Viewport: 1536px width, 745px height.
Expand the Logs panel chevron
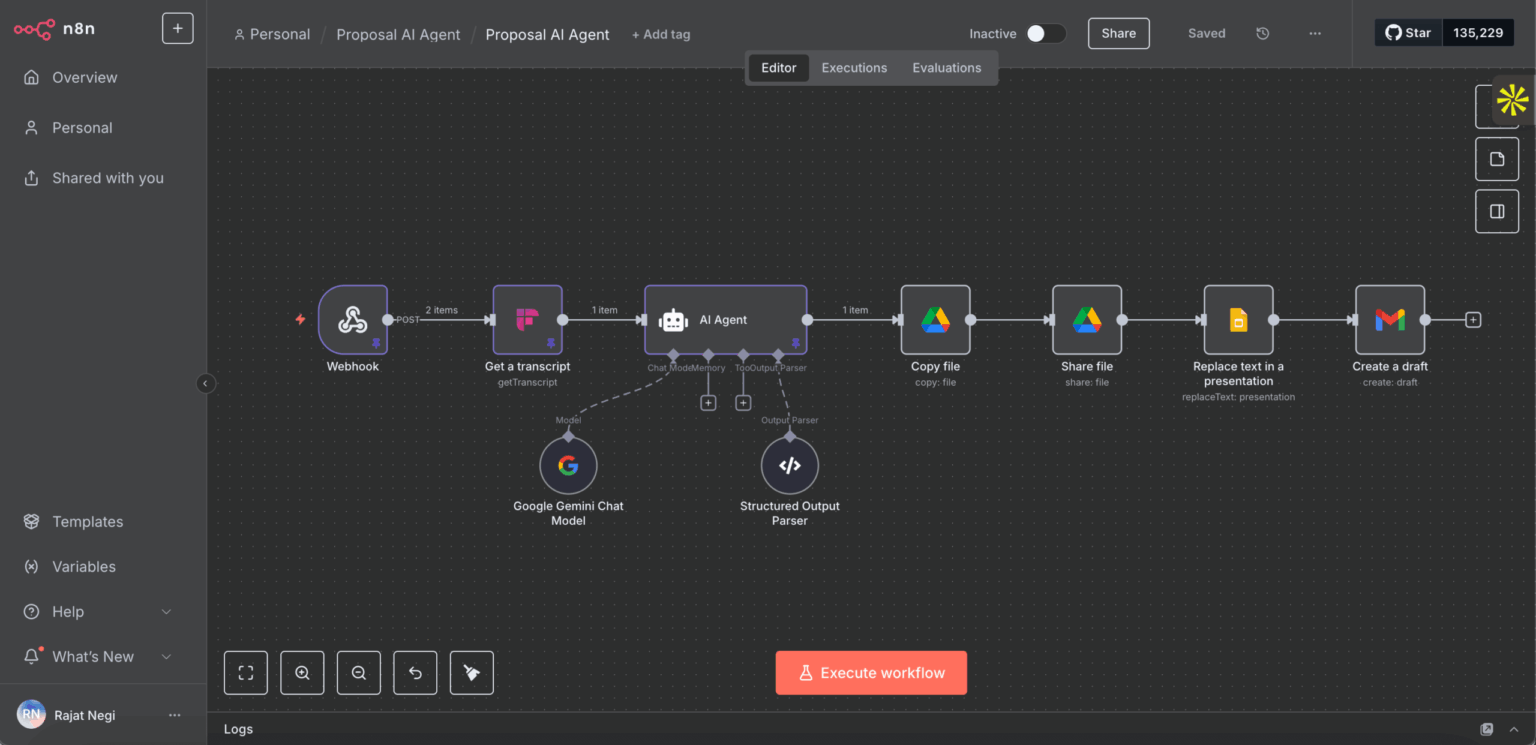click(1515, 730)
